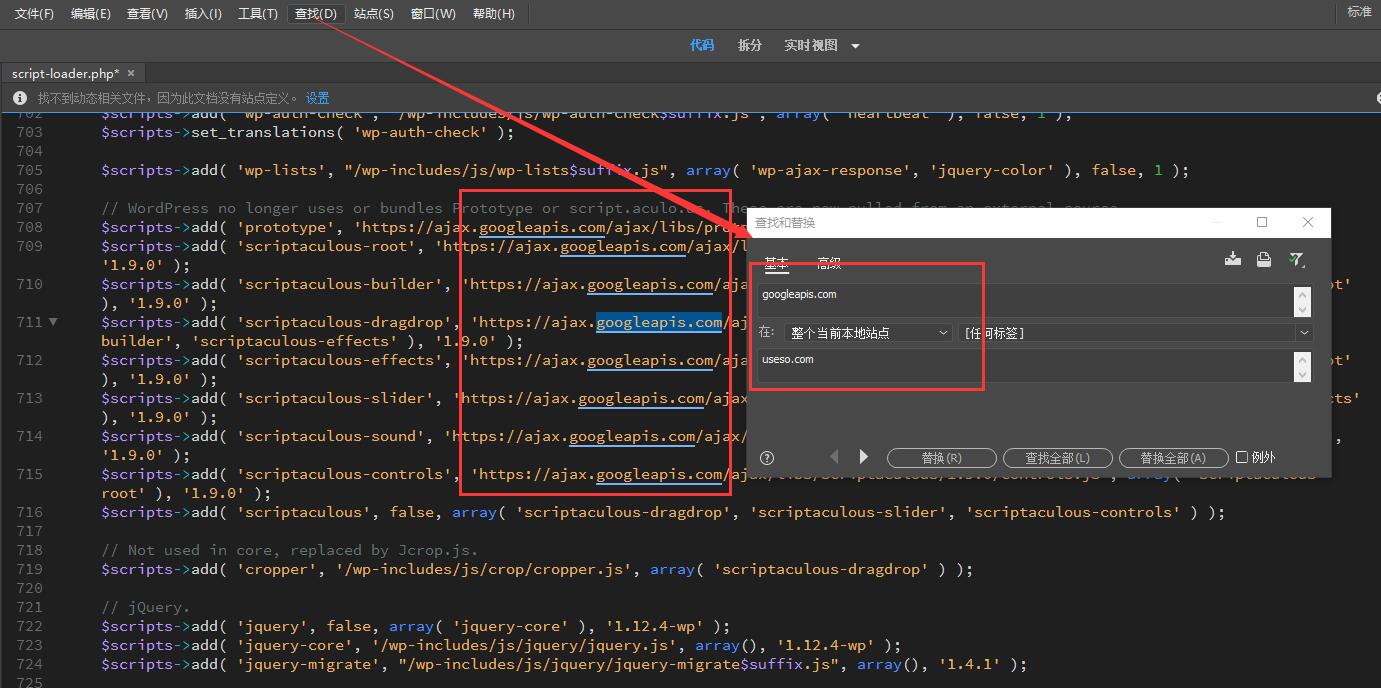Image resolution: width=1381 pixels, height=688 pixels.
Task: Click the filter options icon
Action: click(1297, 260)
